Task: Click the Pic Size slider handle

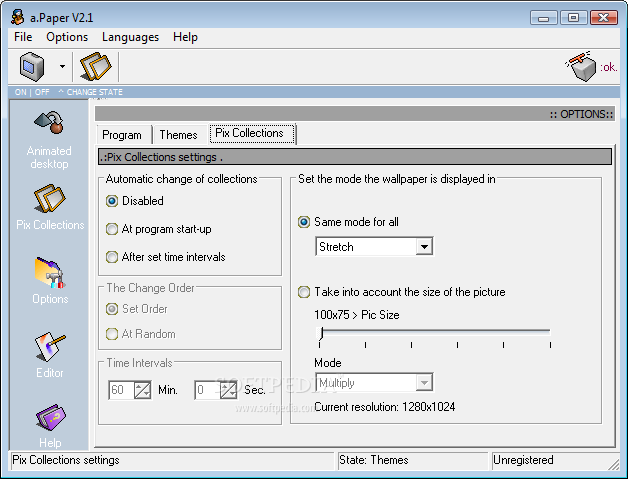Action: tap(321, 333)
